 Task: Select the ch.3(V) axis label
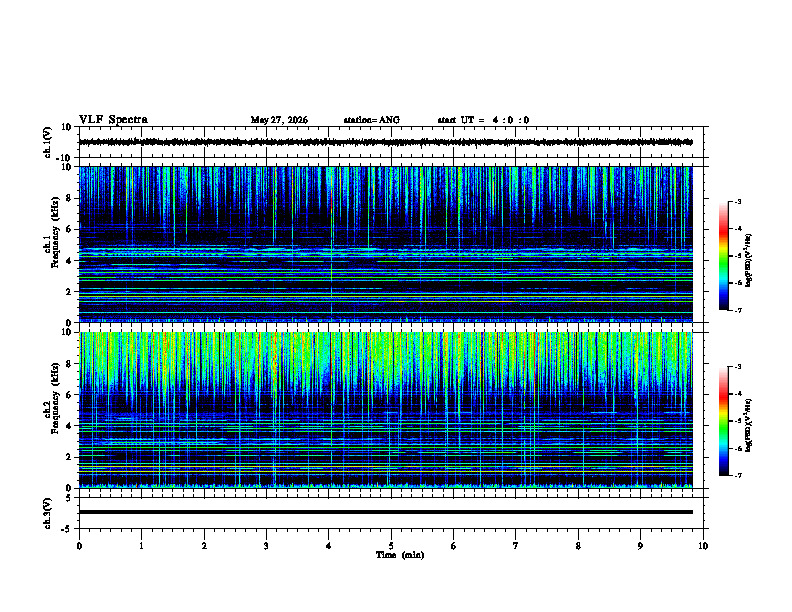[47, 513]
